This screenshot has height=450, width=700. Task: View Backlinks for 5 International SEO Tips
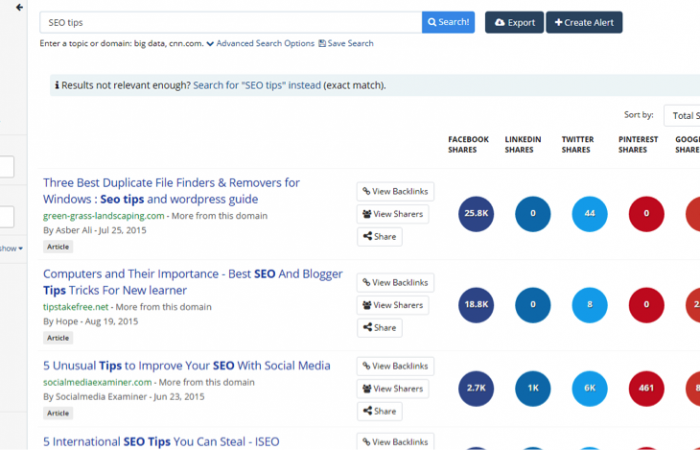click(395, 442)
